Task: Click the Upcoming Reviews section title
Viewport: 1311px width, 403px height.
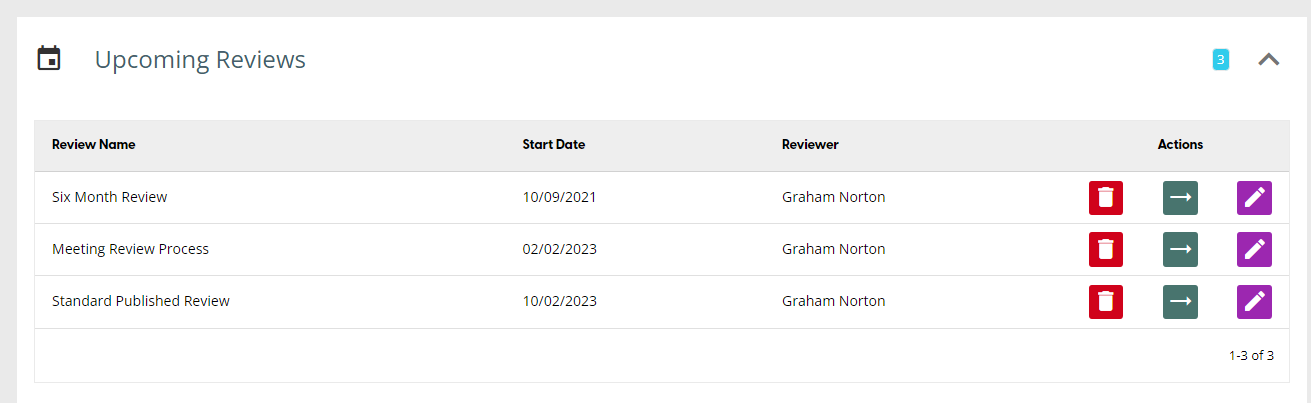Action: click(200, 60)
